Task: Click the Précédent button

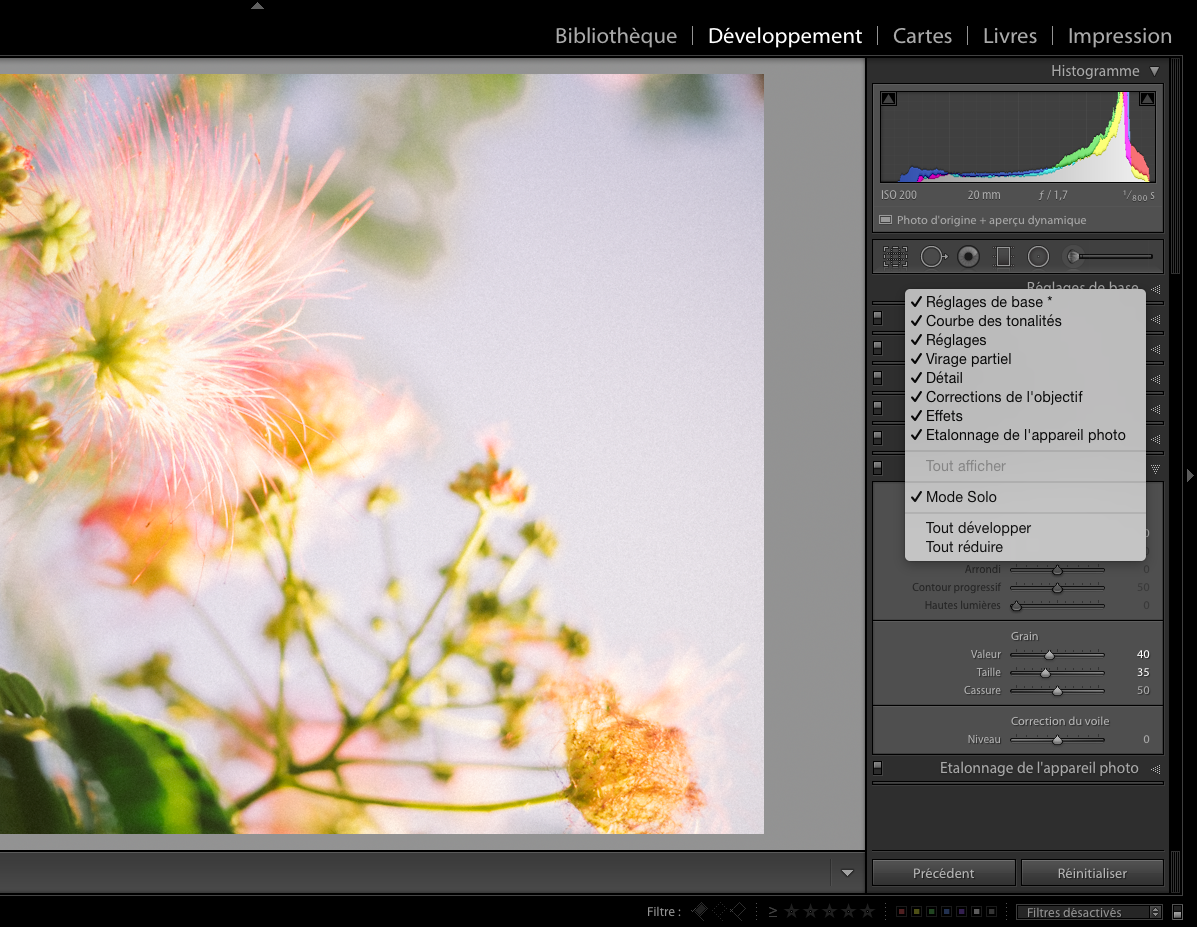Action: tap(943, 872)
